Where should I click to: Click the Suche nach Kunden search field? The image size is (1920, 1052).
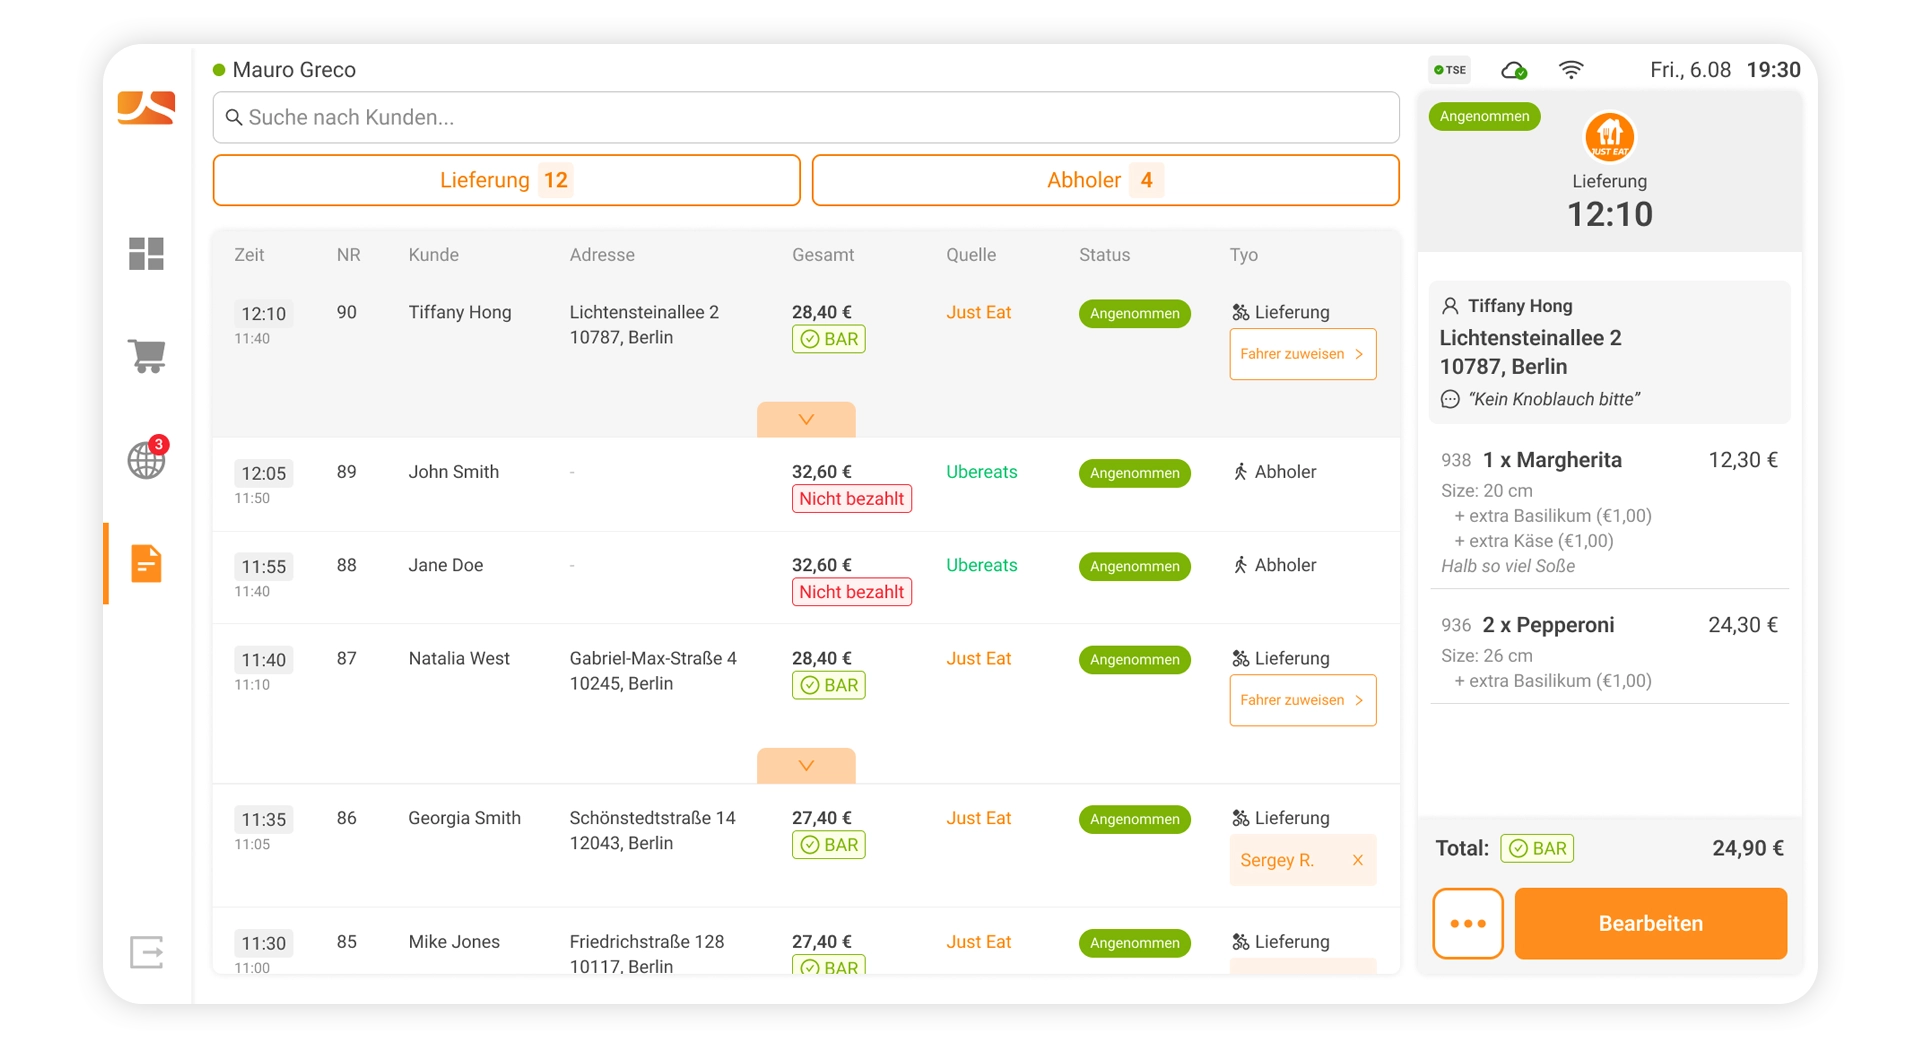point(806,118)
